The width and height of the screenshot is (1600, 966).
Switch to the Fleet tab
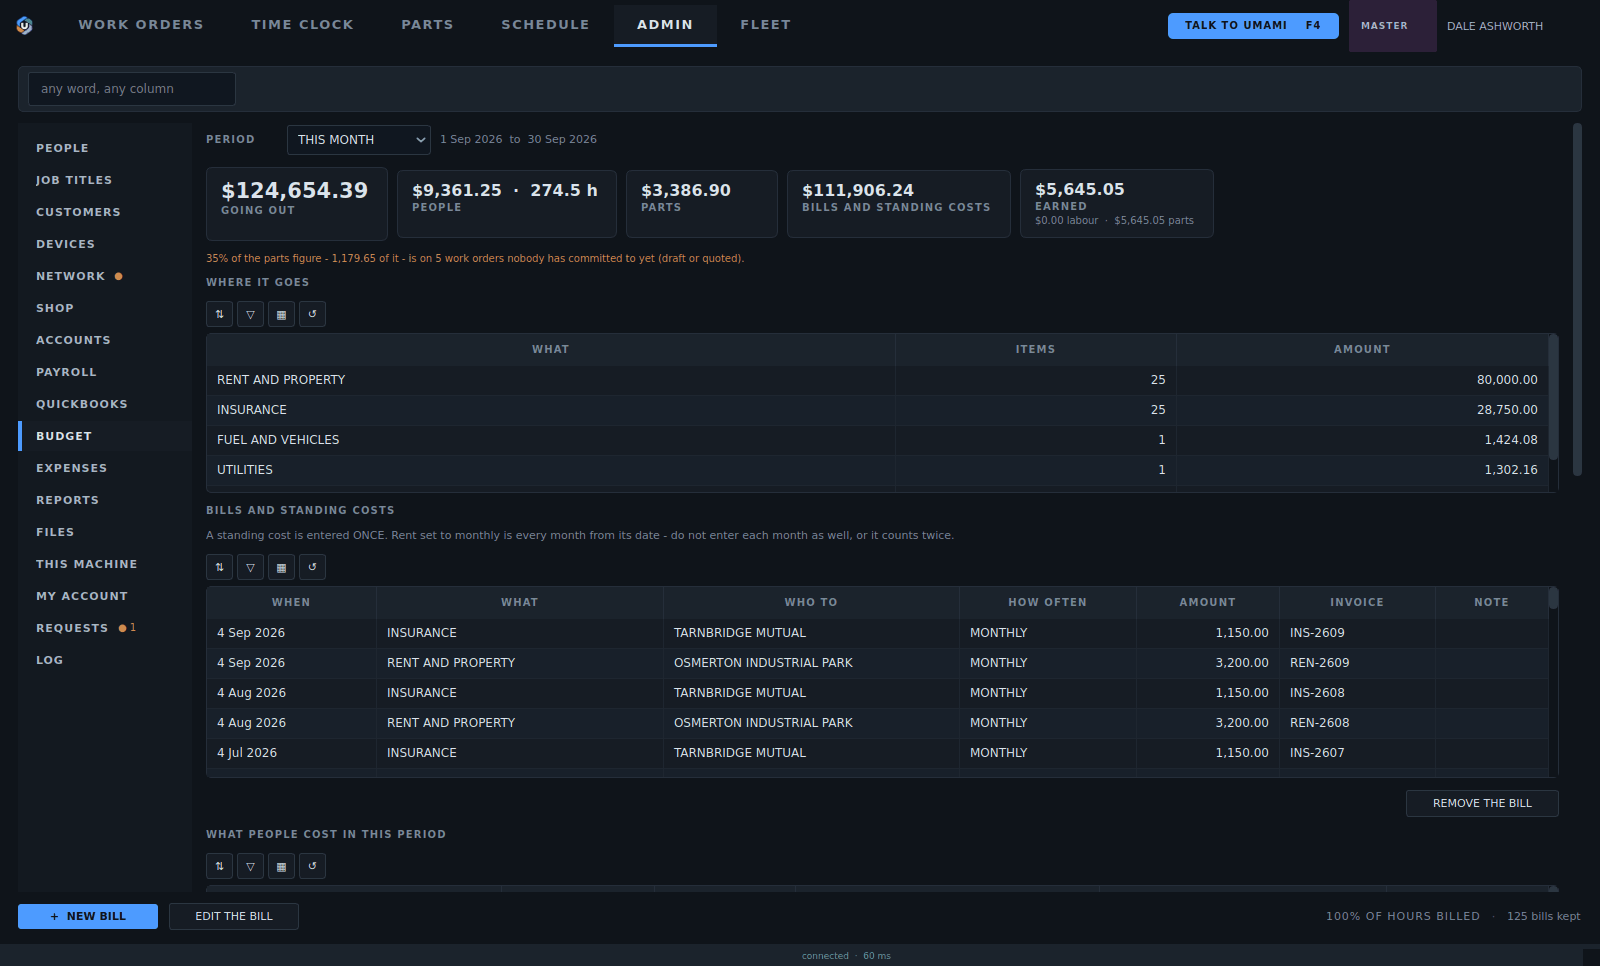766,25
